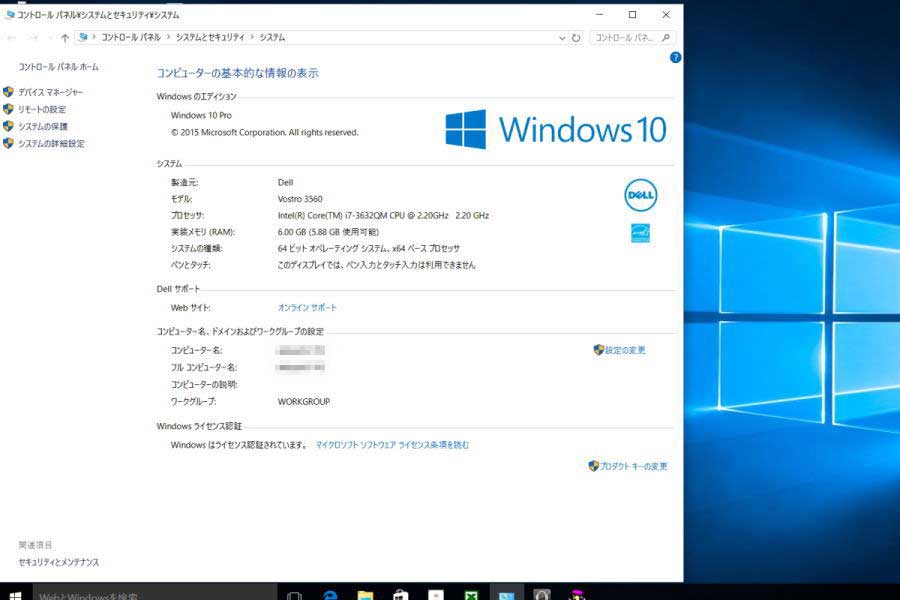Open the Windows Start button
Screen dimensions: 900x600
pos(15,595)
